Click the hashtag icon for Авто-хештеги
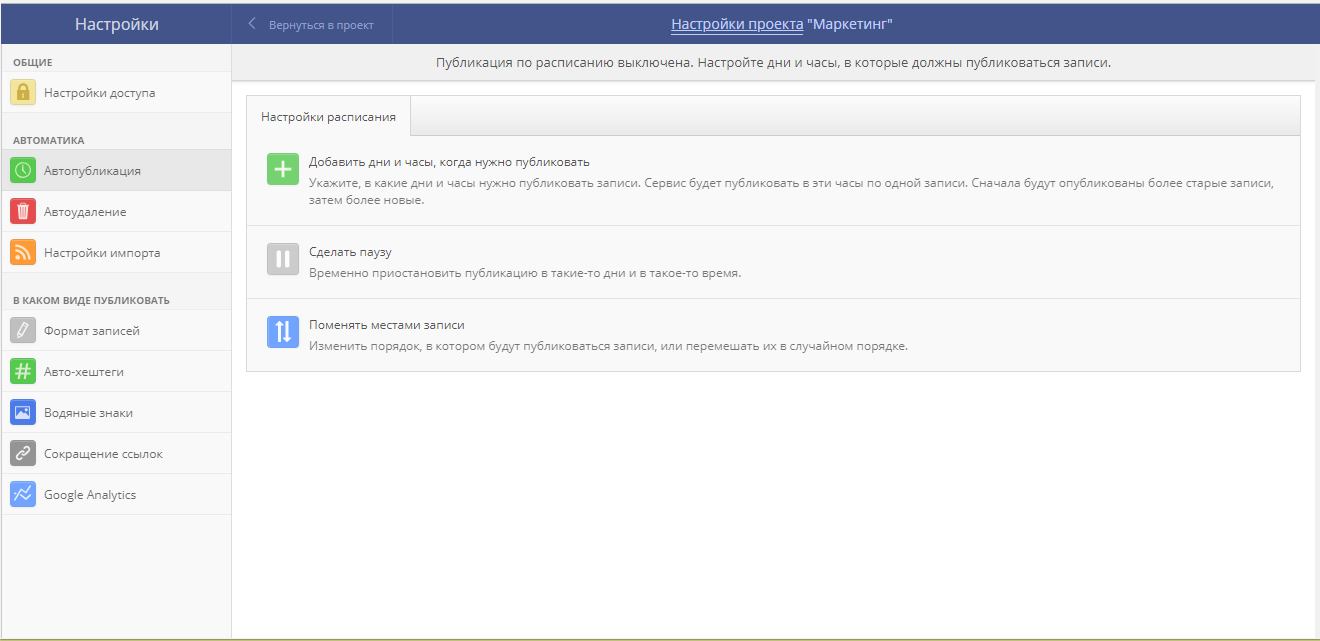 point(20,372)
